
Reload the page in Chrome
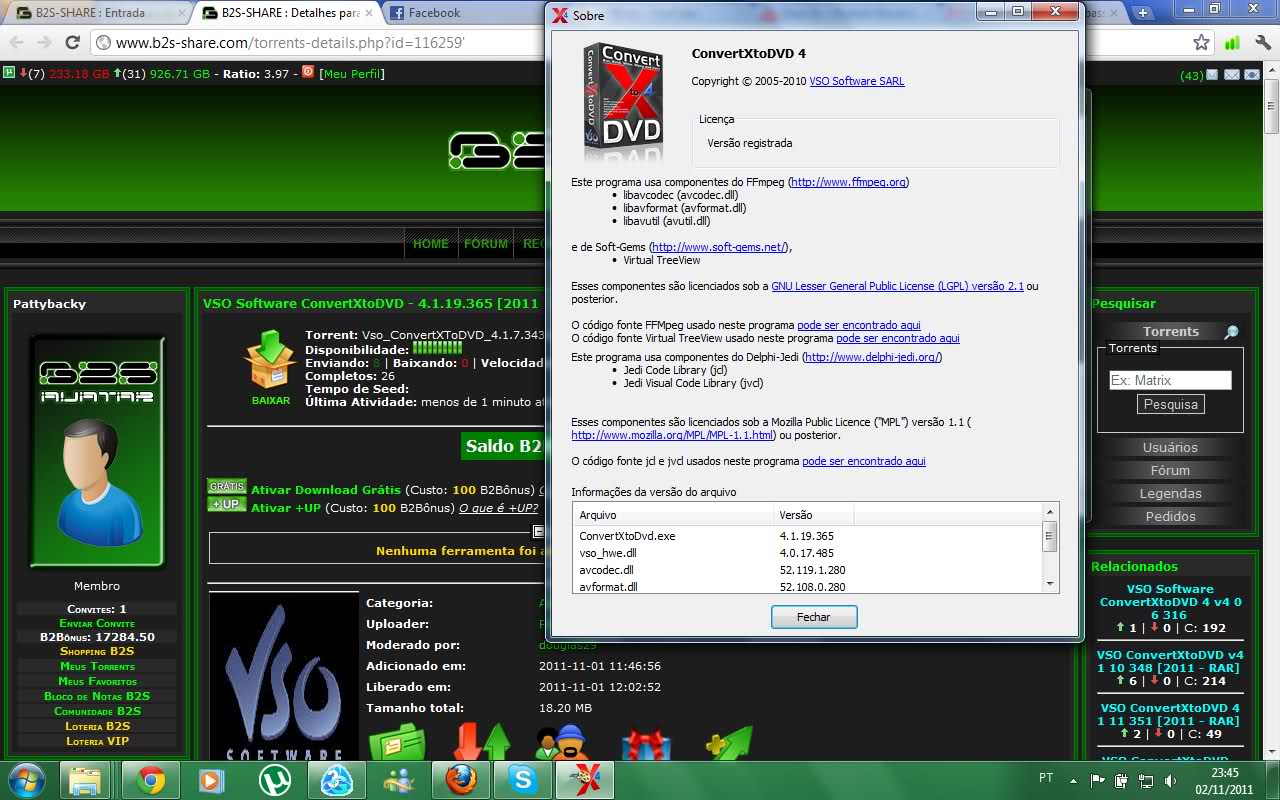point(72,42)
